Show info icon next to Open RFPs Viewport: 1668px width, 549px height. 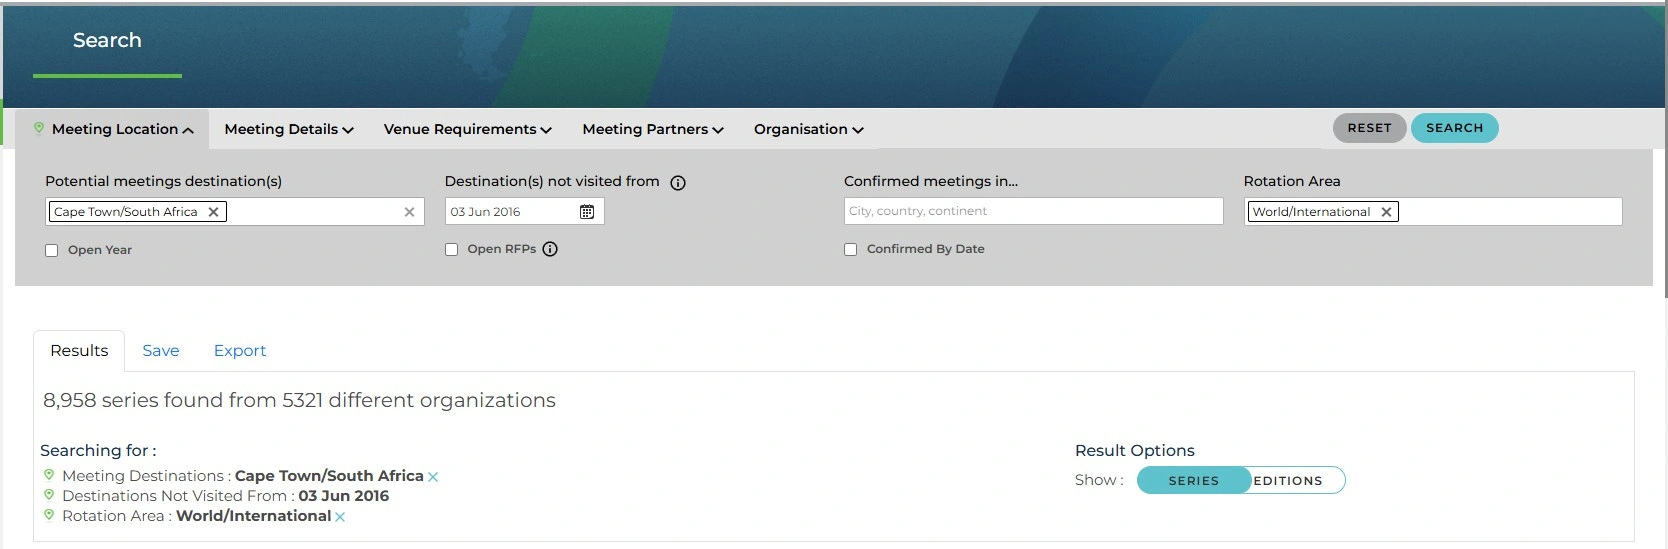(550, 249)
